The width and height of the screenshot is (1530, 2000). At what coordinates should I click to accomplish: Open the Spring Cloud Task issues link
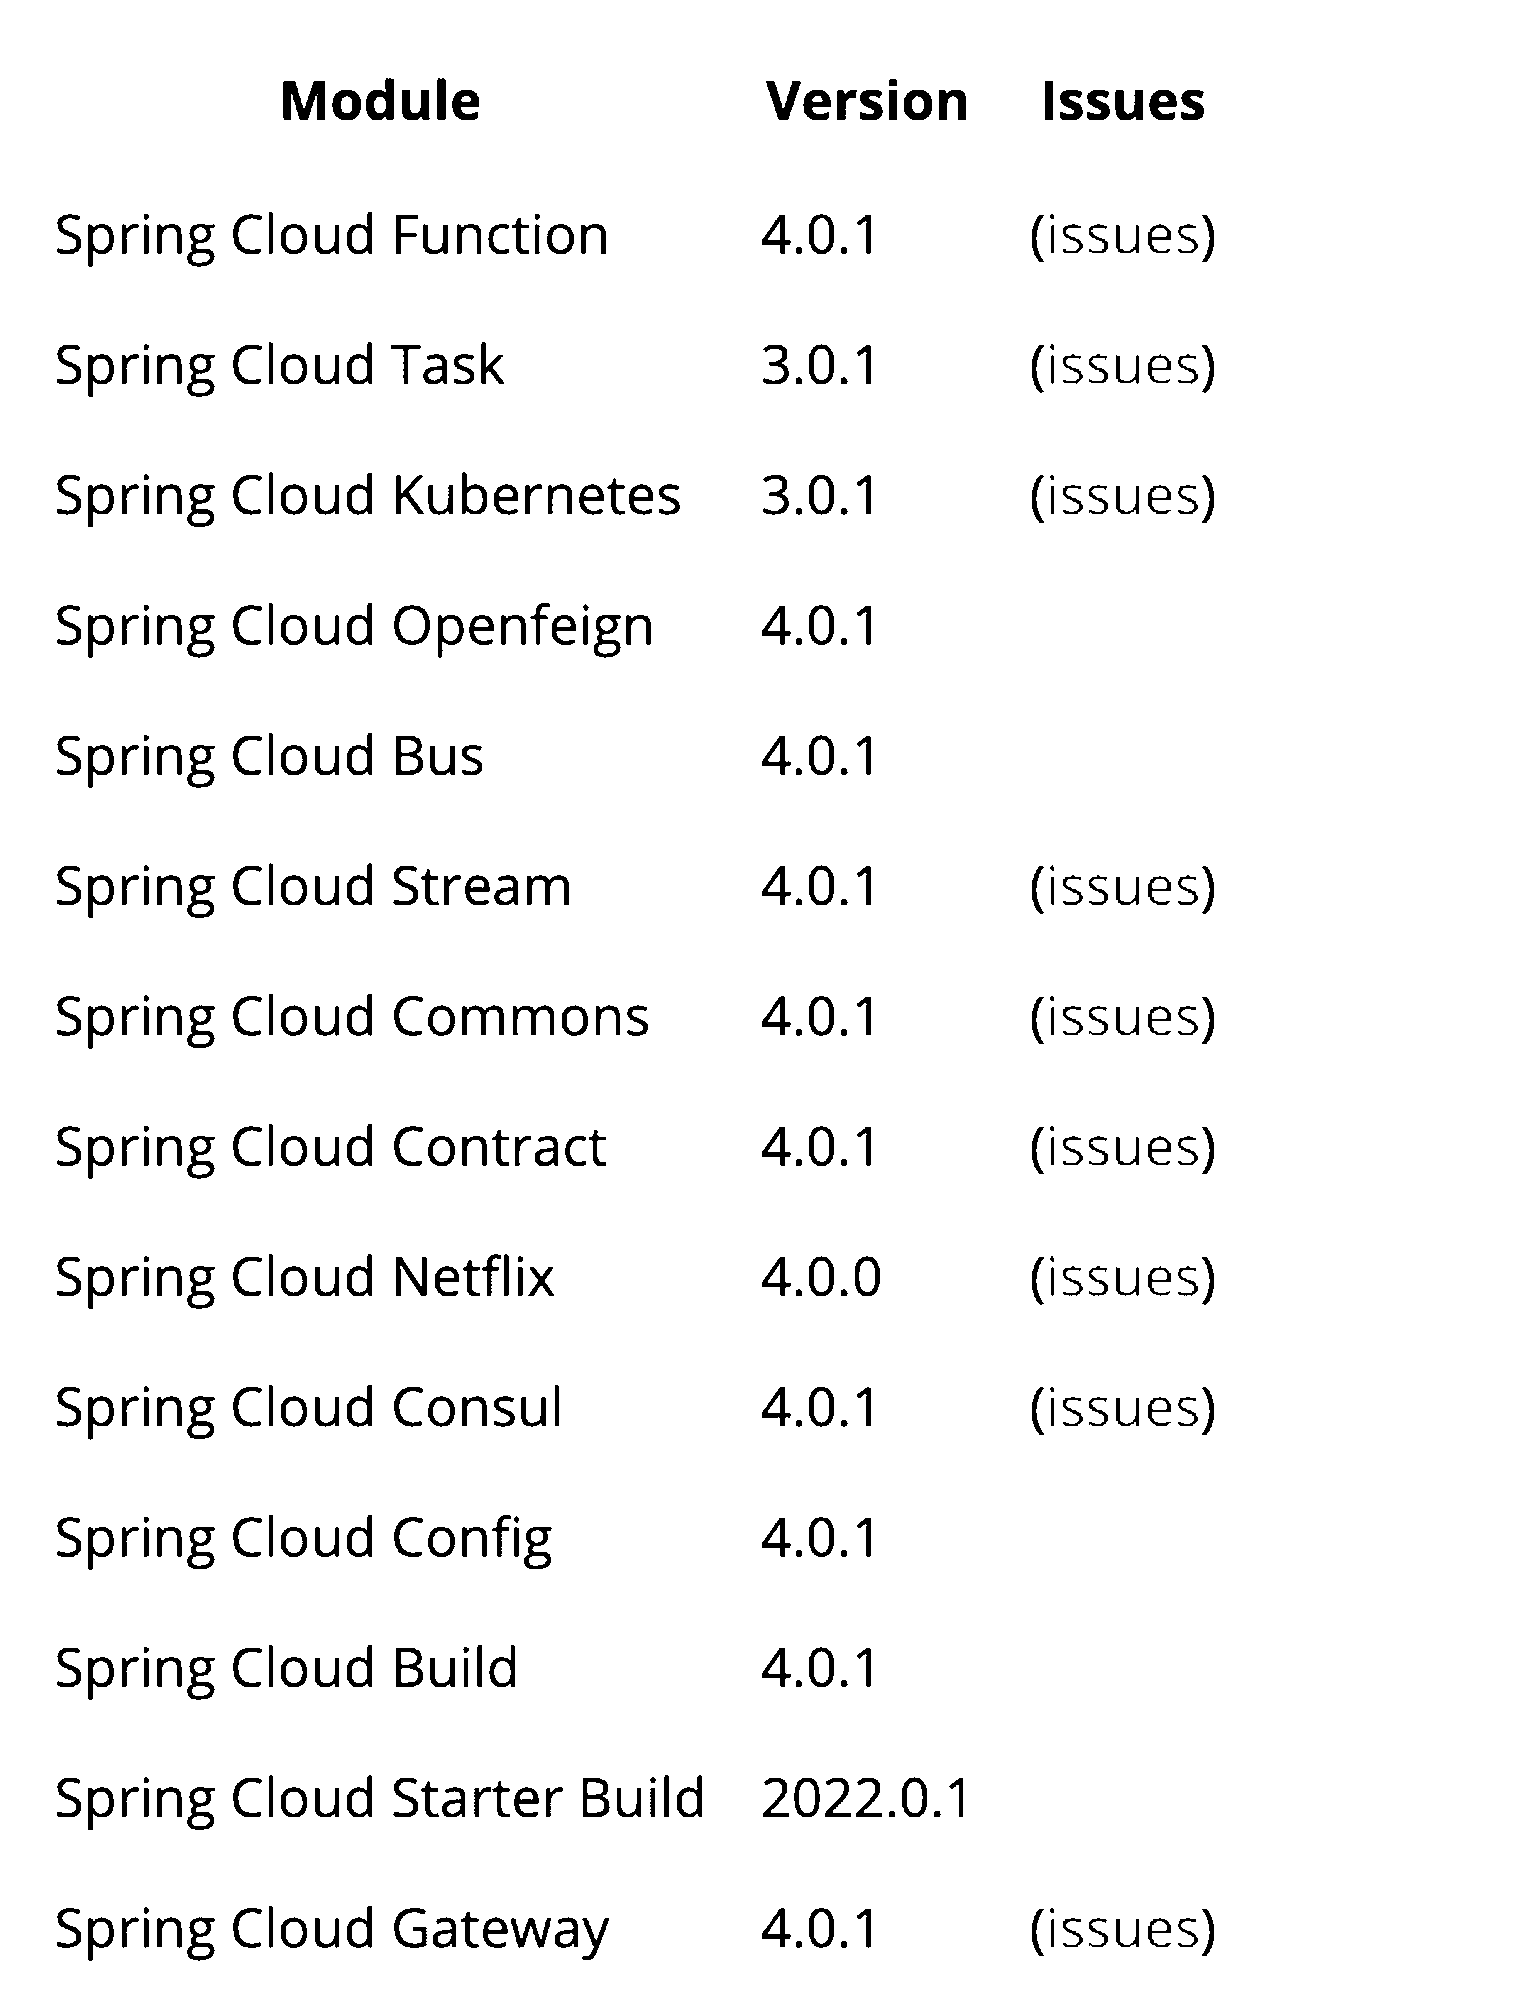pyautogui.click(x=1123, y=366)
